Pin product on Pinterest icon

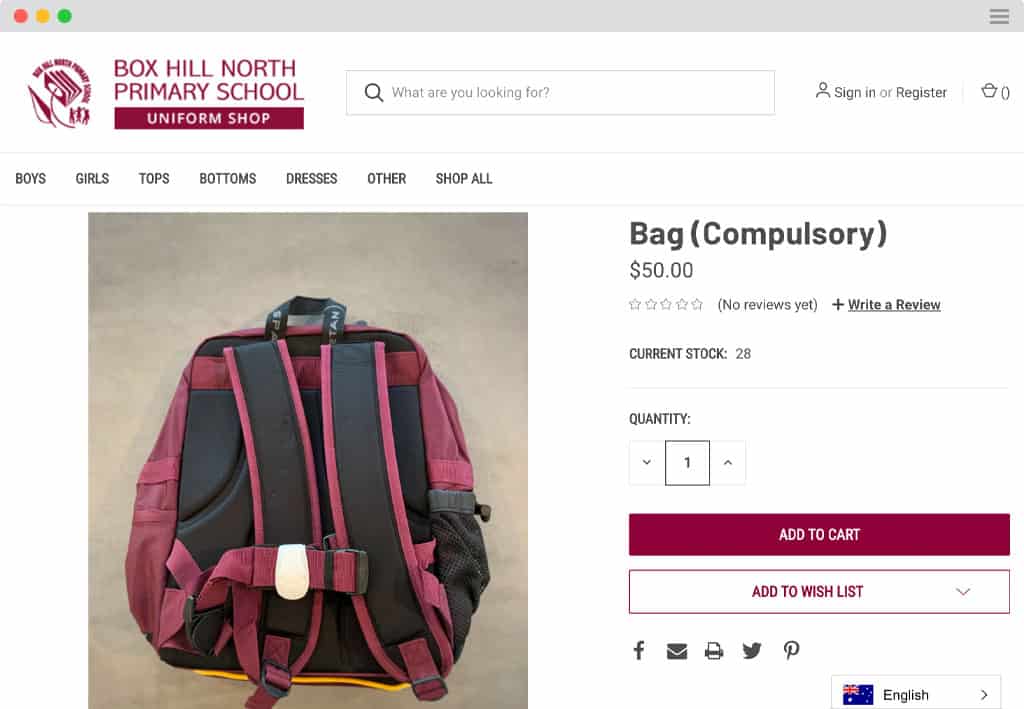click(791, 650)
